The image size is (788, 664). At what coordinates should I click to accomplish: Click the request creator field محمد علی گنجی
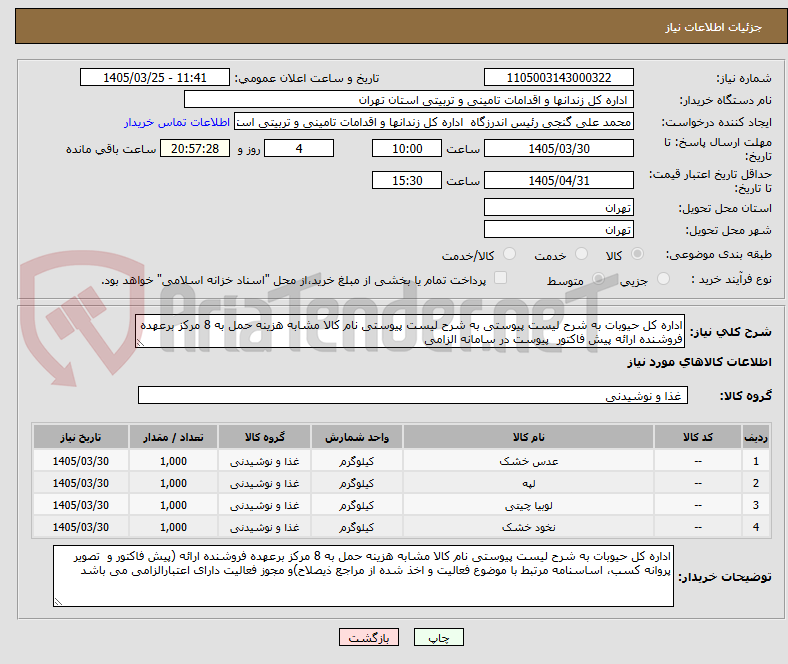coord(434,122)
